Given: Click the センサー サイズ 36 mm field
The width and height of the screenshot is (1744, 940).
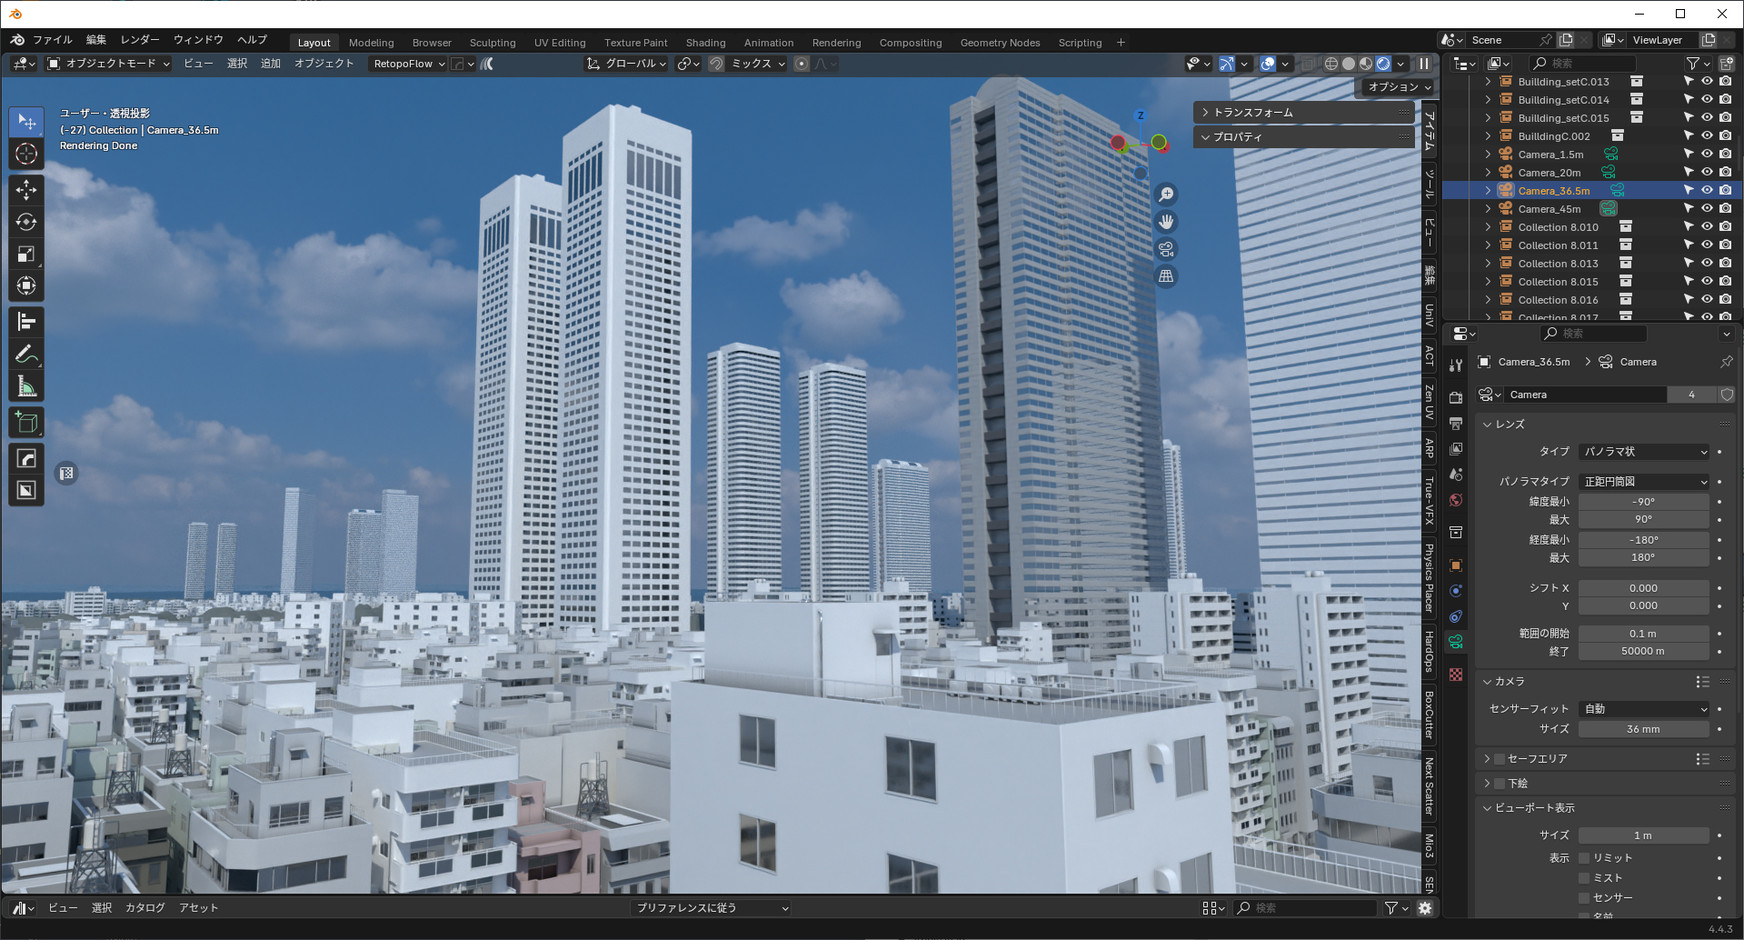Looking at the screenshot, I should point(1643,729).
